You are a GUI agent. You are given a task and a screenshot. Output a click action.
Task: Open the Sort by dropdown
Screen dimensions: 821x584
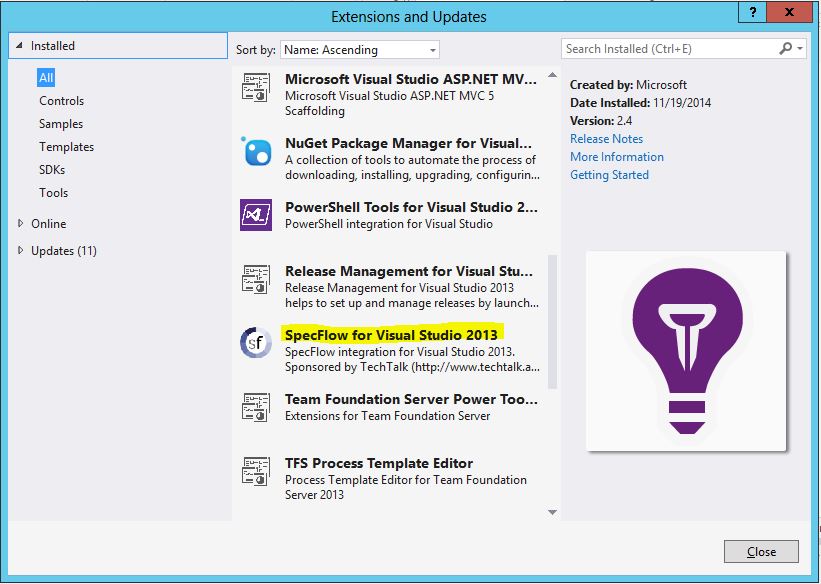click(360, 50)
